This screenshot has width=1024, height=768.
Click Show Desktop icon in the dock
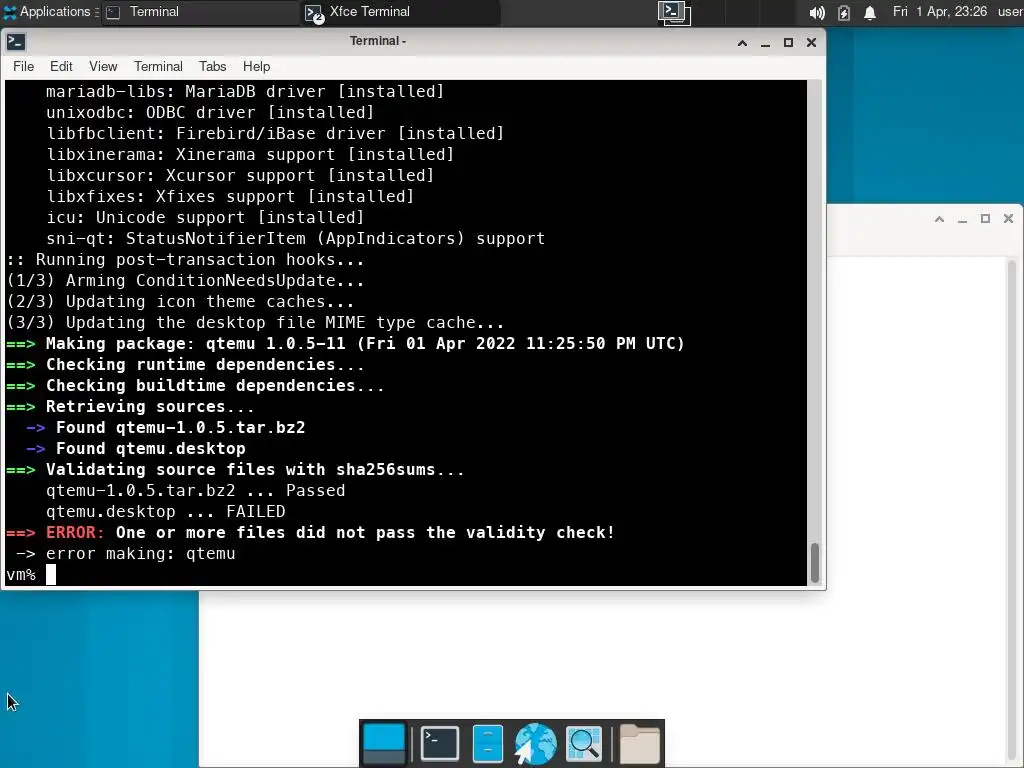pos(383,743)
